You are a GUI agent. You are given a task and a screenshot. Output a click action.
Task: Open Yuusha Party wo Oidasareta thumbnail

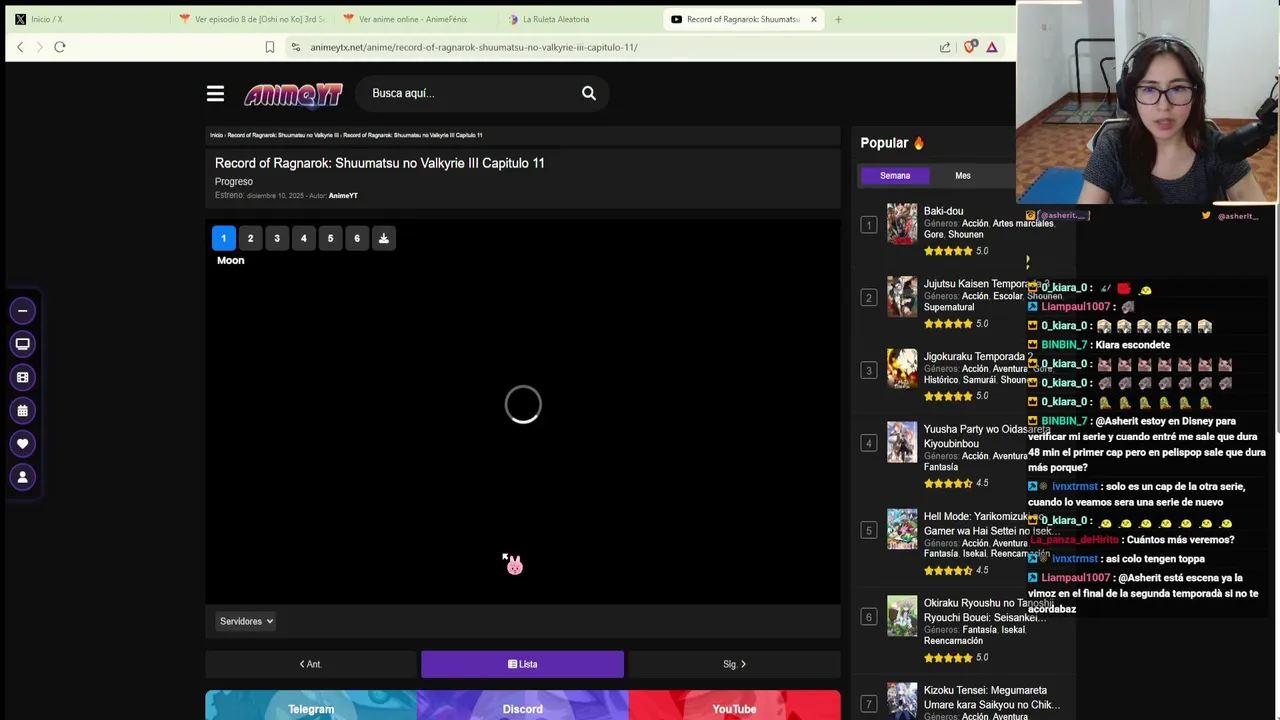pos(902,442)
